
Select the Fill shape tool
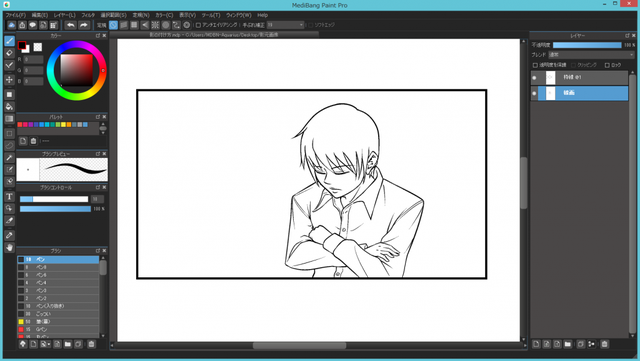(x=9, y=95)
